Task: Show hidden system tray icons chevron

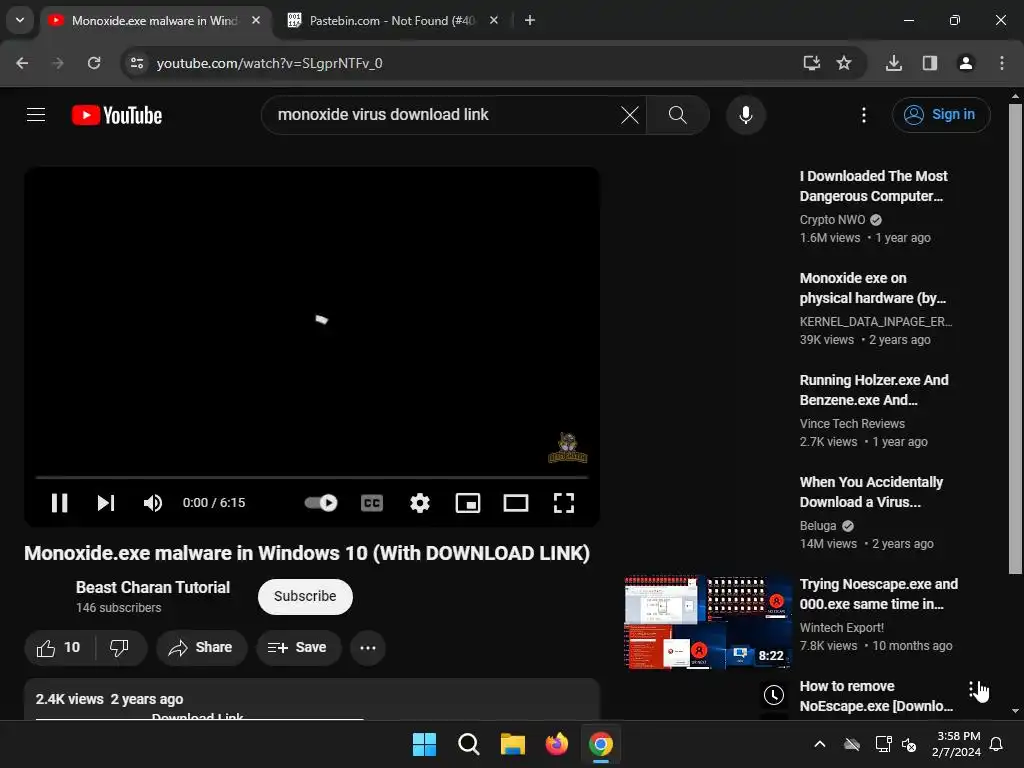Action: click(x=820, y=744)
